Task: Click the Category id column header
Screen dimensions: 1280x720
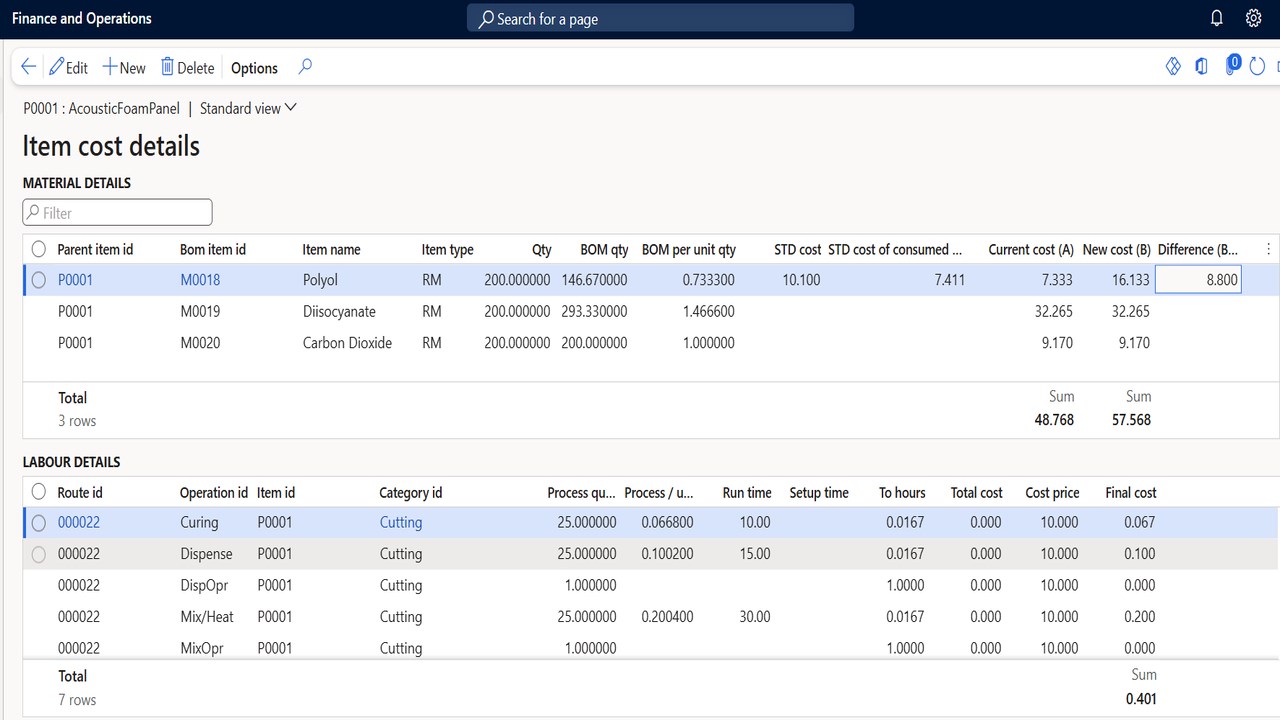Action: point(411,492)
